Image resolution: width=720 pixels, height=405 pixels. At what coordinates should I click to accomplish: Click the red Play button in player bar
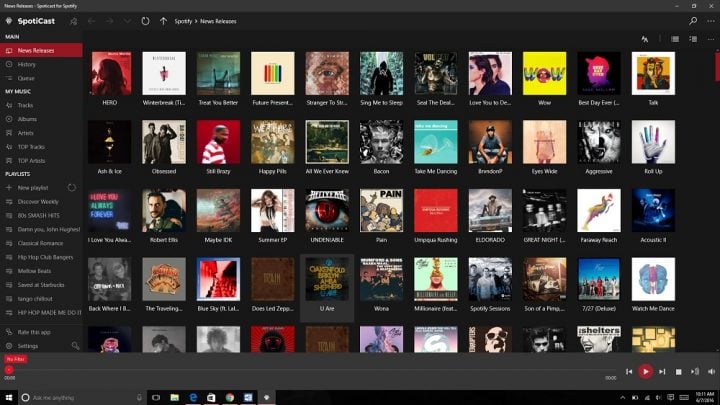pyautogui.click(x=645, y=371)
